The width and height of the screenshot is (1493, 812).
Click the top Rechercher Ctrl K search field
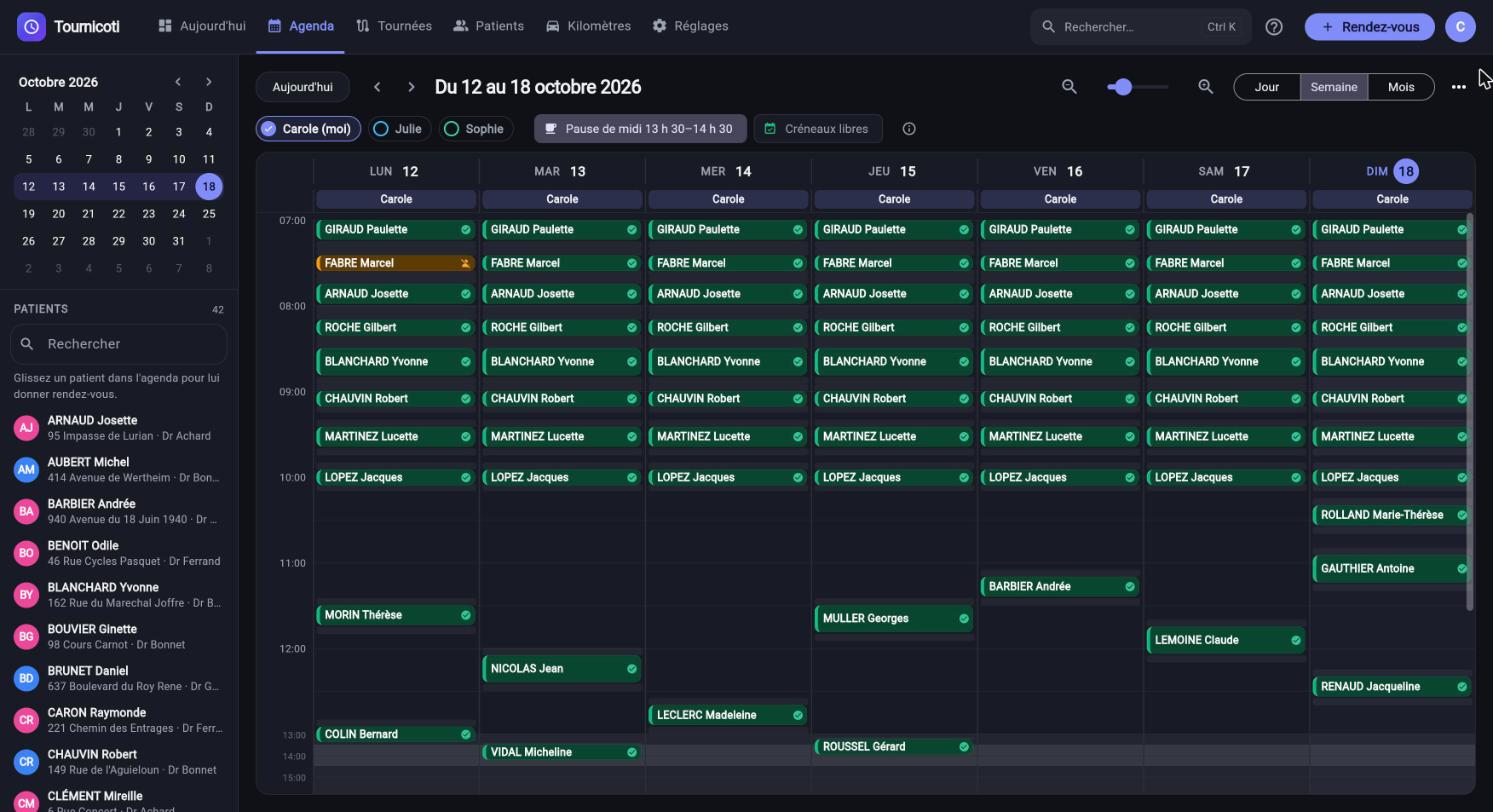[x=1141, y=27]
